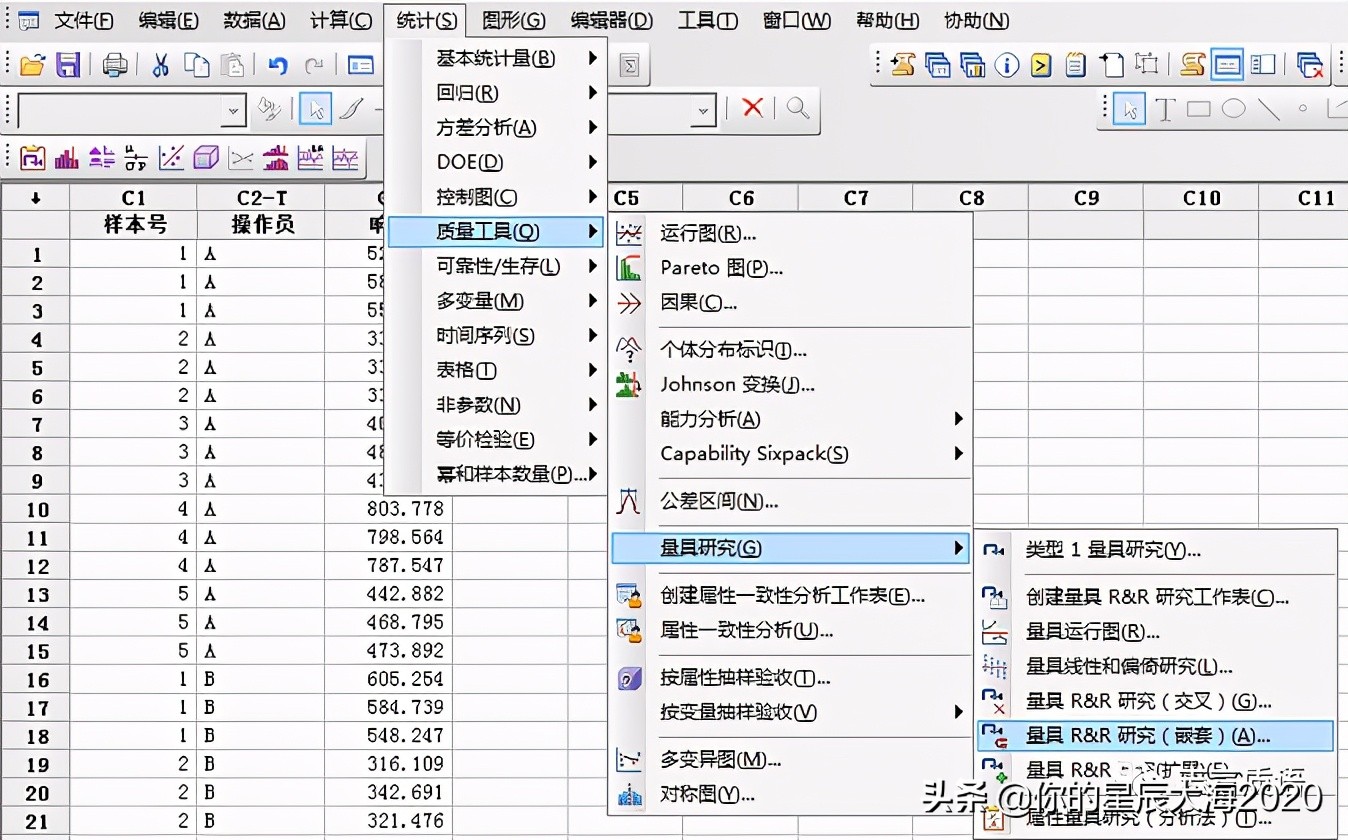Open a Minitab project file
Viewport: 1348px width, 840px height.
33,65
